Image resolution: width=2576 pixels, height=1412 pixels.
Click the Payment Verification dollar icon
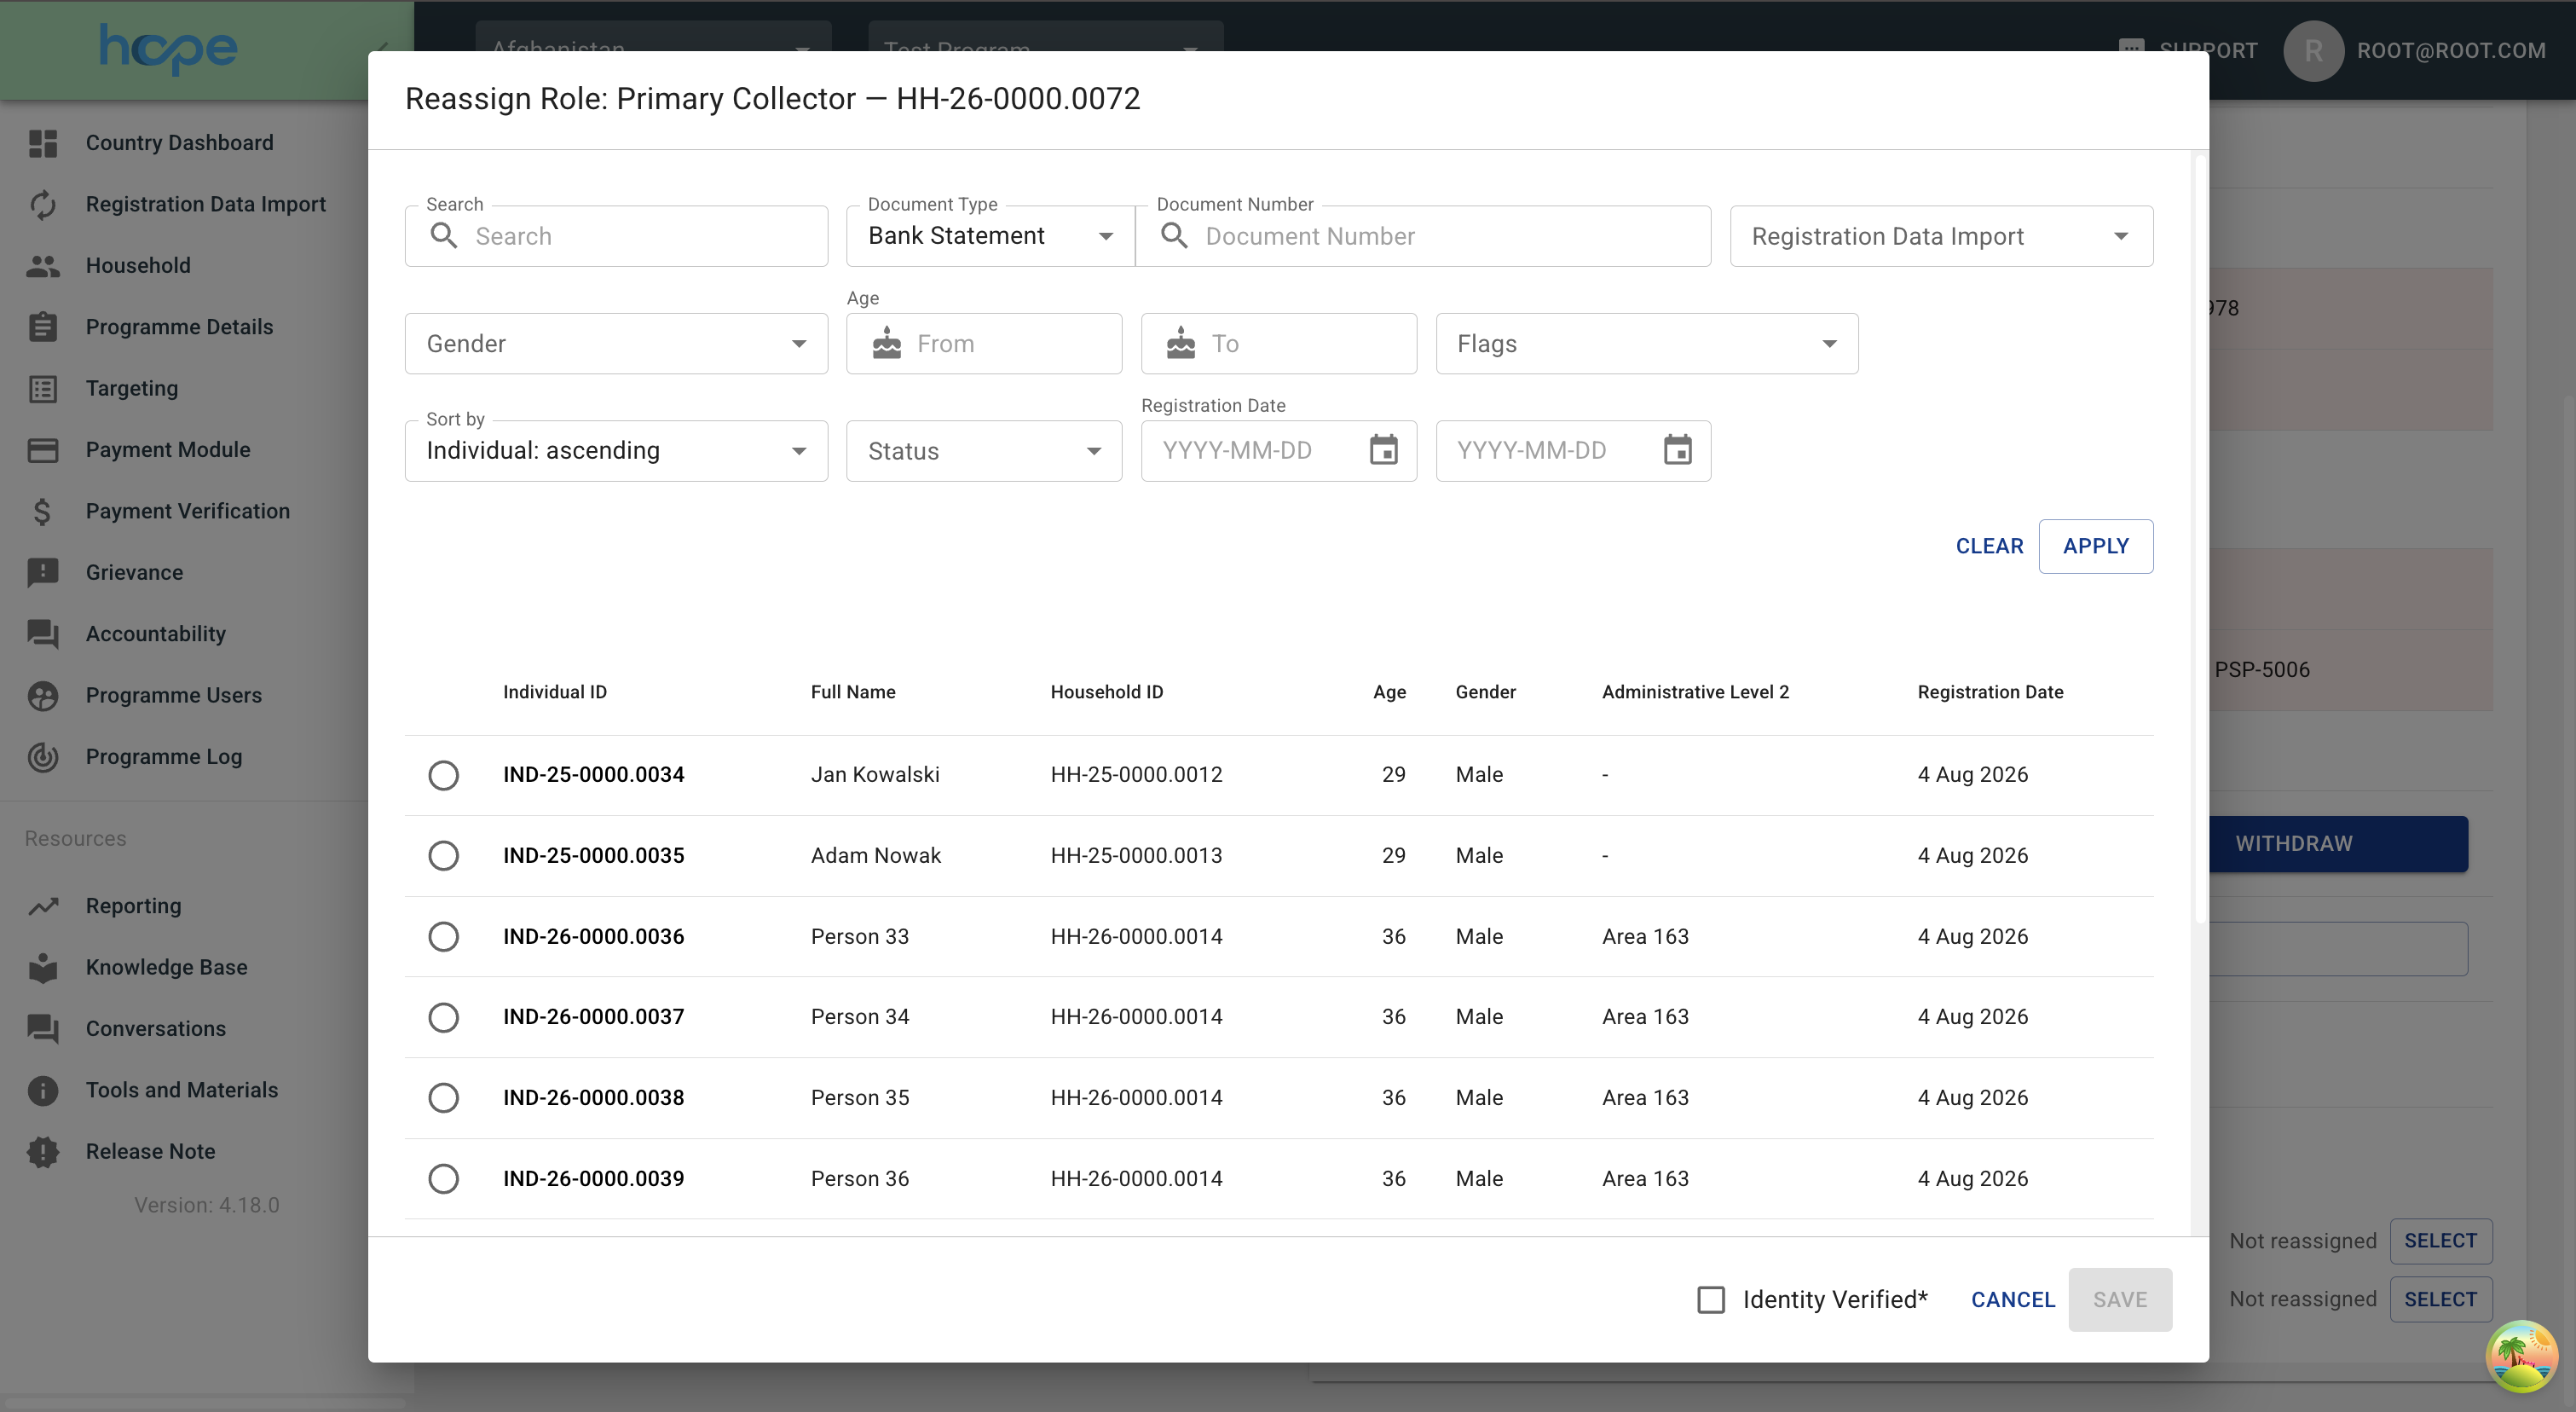(43, 511)
